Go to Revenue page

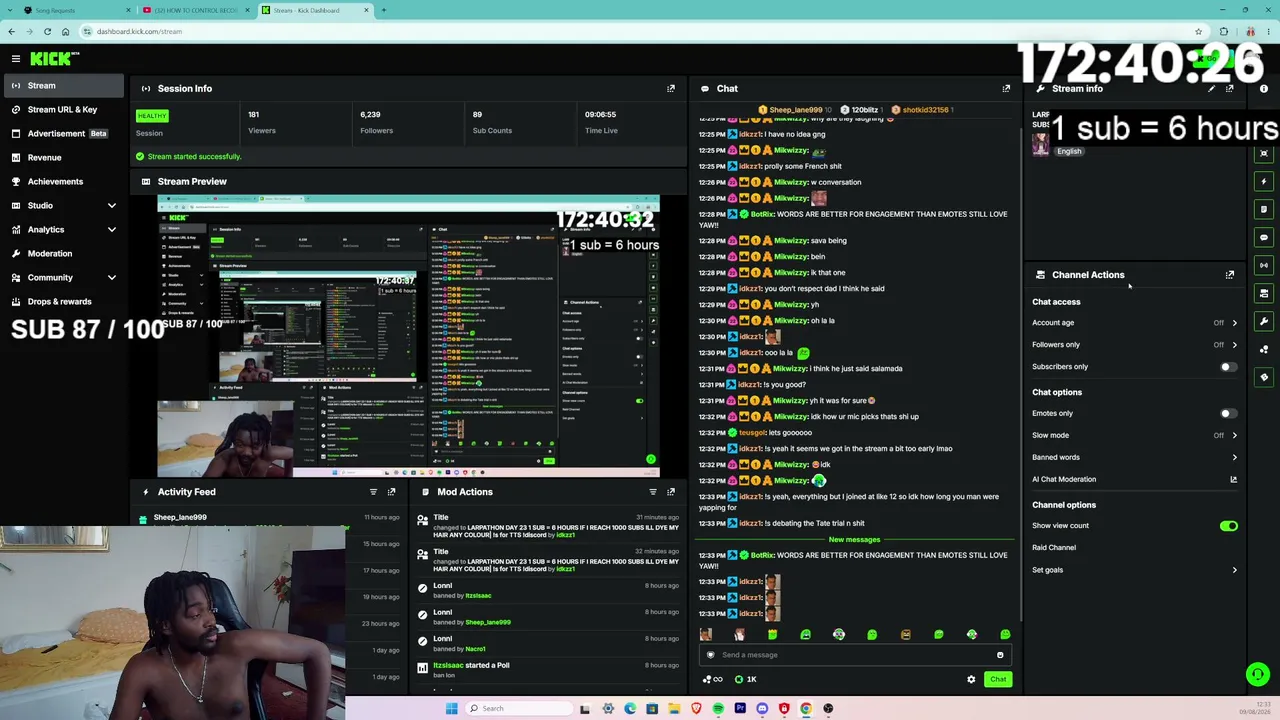pos(62,157)
